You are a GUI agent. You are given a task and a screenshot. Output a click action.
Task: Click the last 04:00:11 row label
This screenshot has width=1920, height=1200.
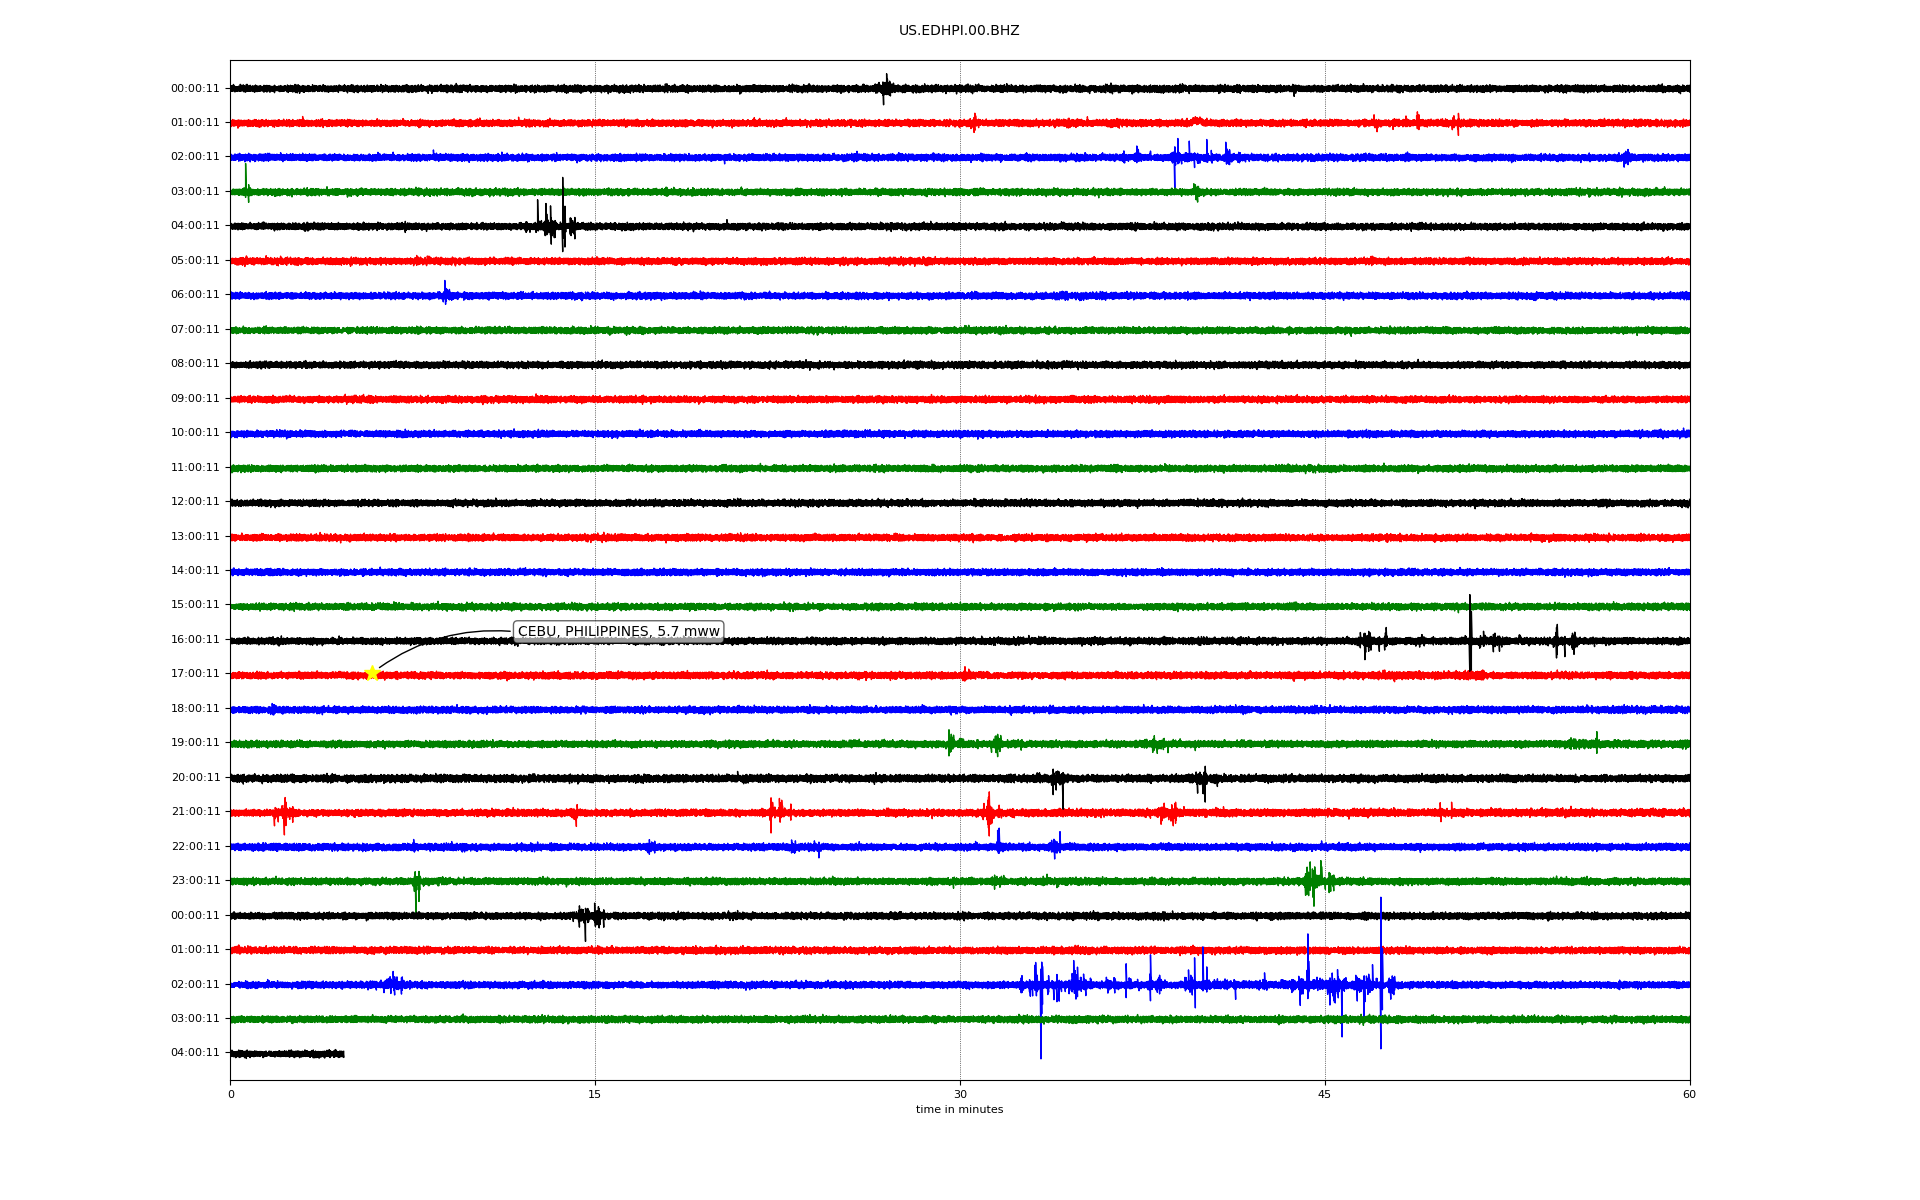tap(195, 1053)
